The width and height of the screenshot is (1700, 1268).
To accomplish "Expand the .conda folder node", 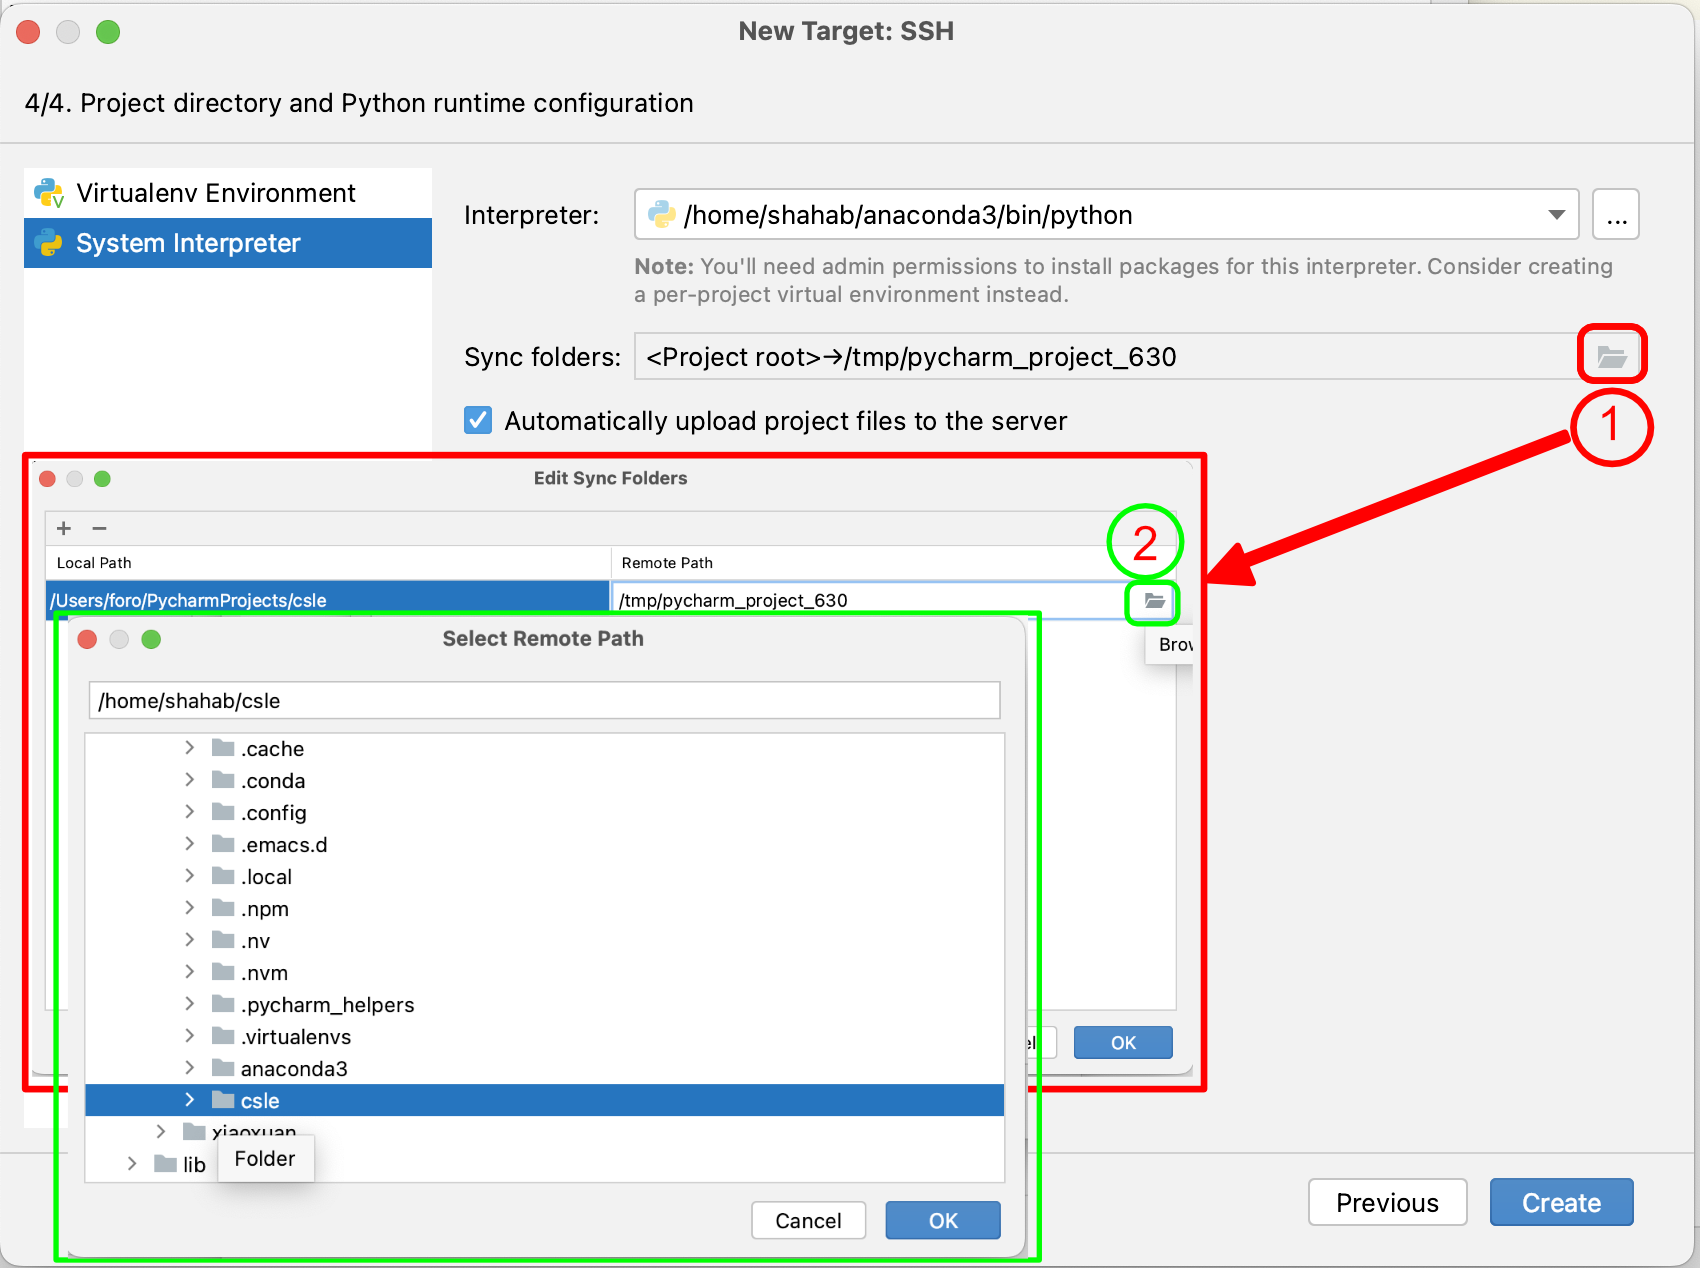I will pyautogui.click(x=189, y=780).
